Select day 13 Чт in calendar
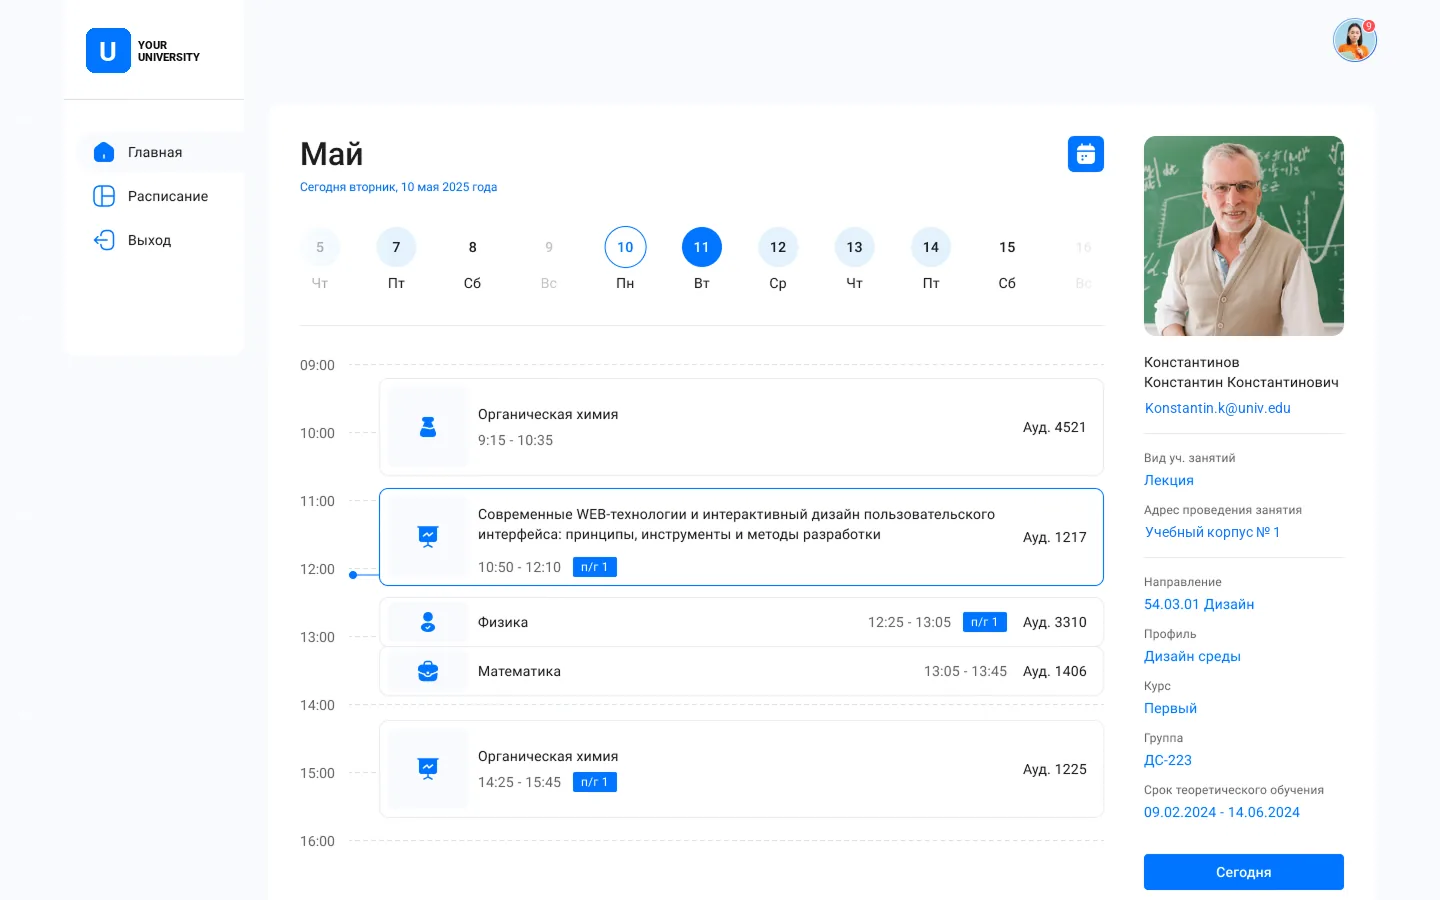1440x900 pixels. point(854,260)
